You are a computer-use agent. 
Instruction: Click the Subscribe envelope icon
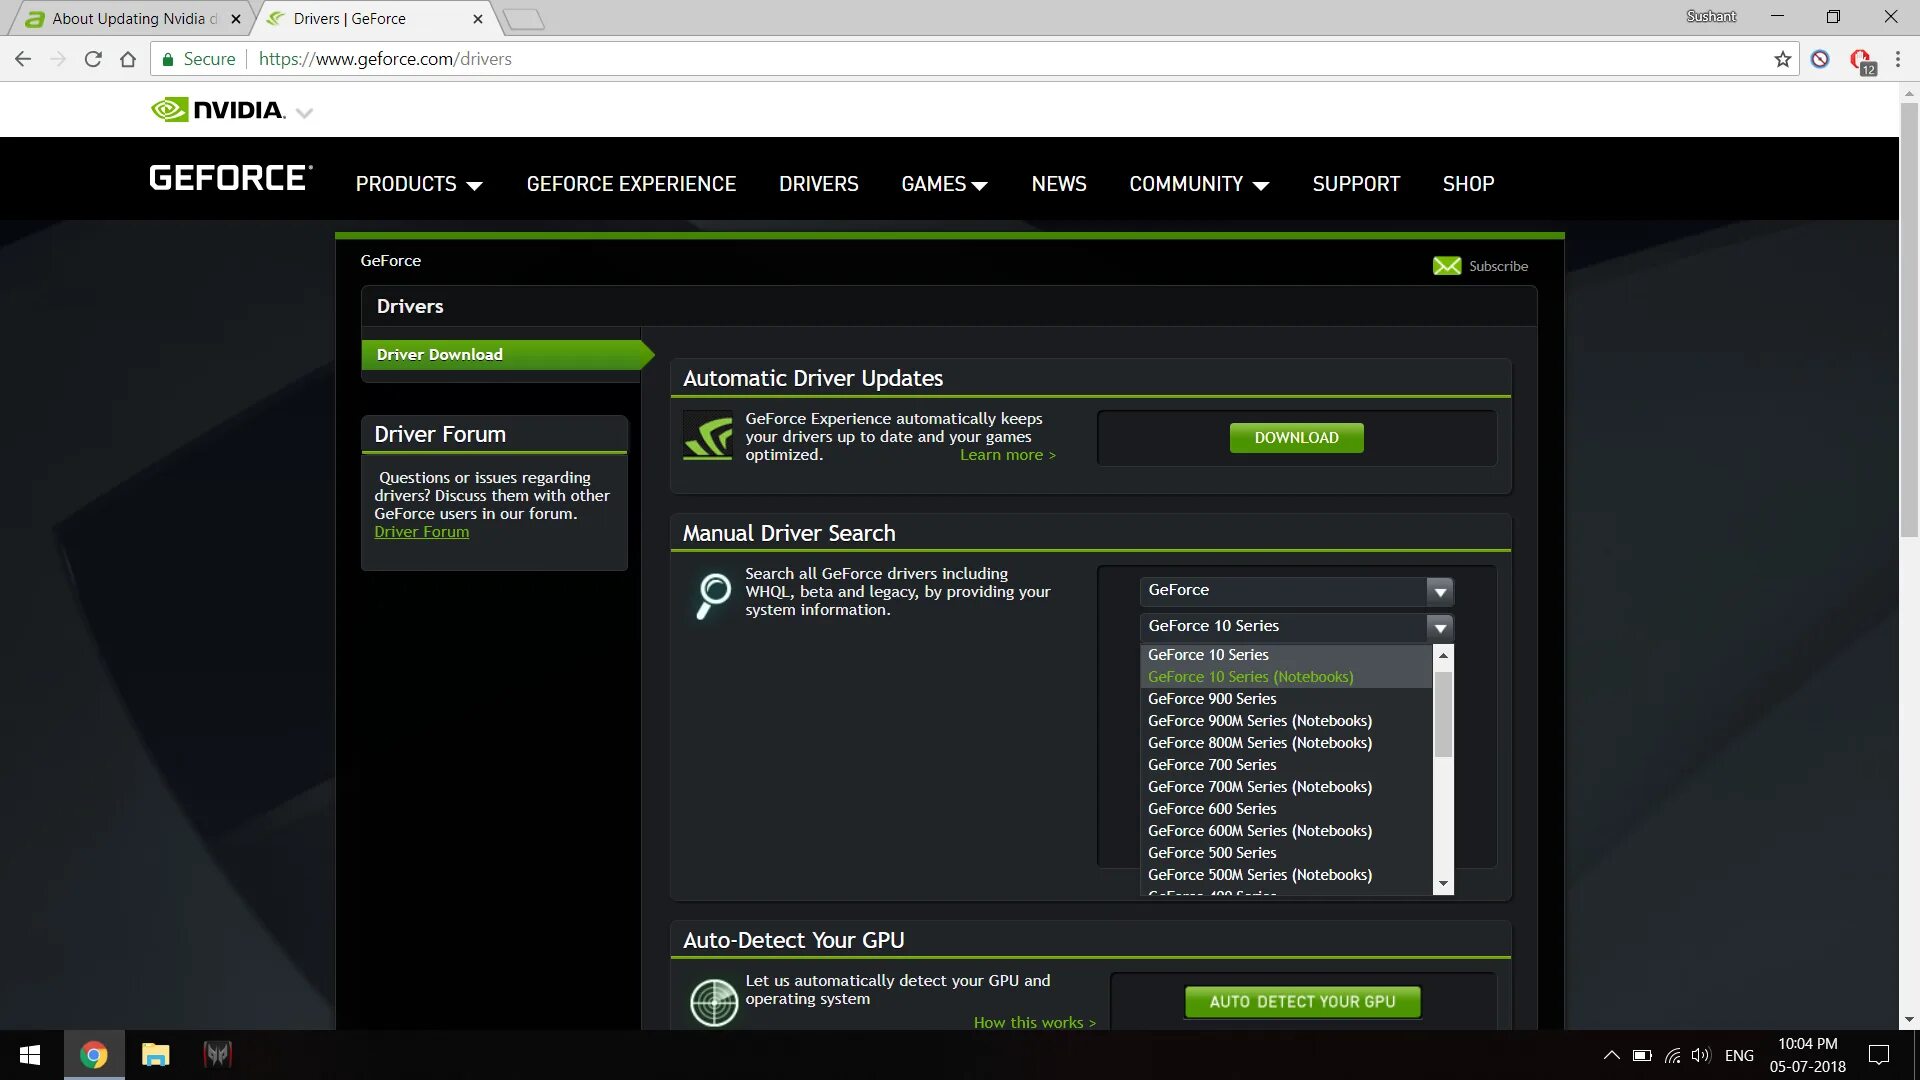1446,266
